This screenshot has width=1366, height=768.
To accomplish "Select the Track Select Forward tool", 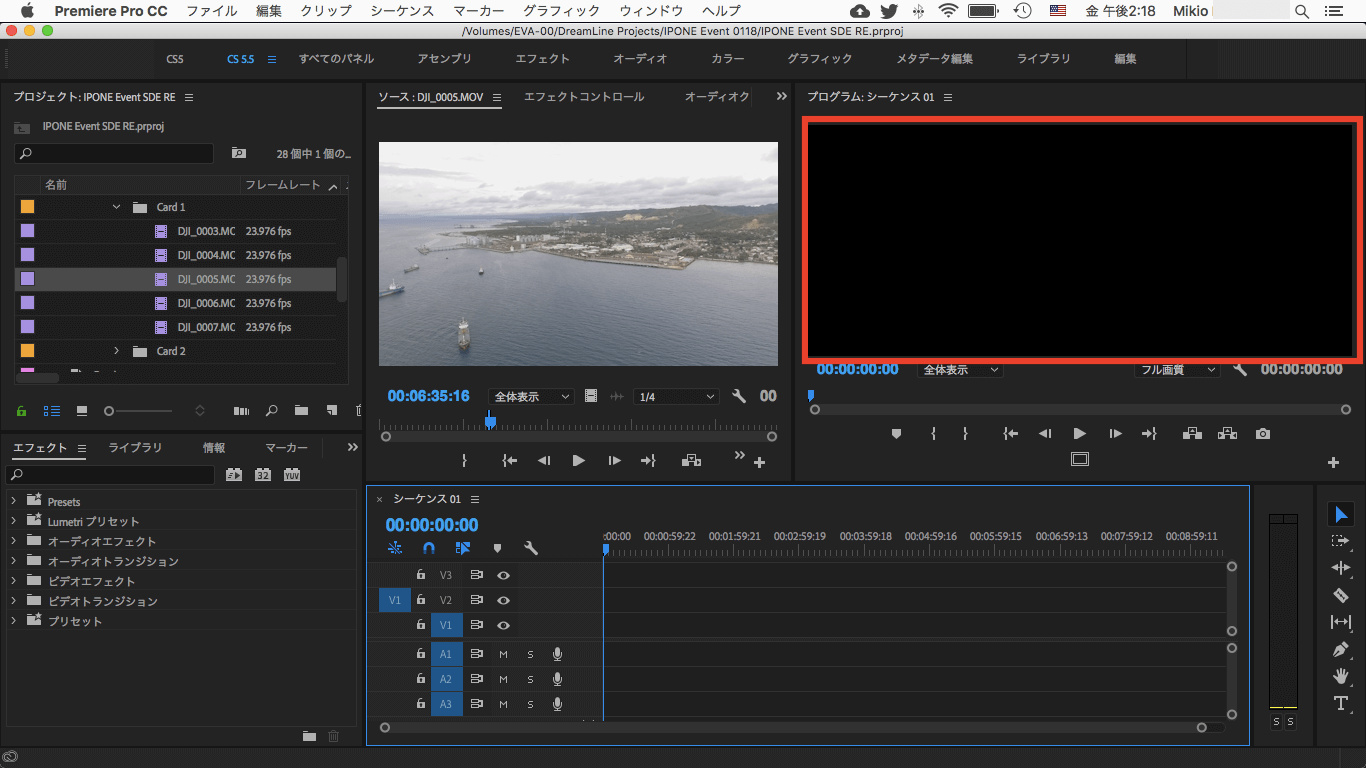I will [x=1341, y=541].
